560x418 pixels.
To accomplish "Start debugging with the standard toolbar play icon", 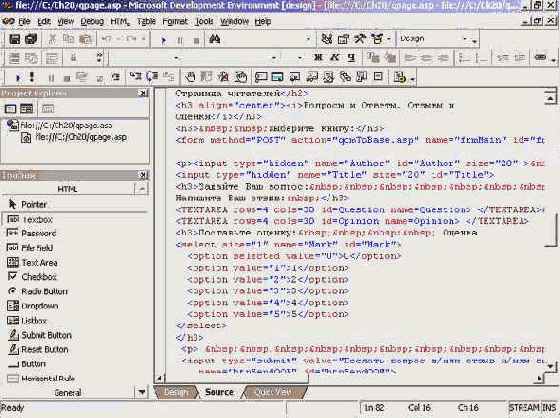I will pos(164,40).
